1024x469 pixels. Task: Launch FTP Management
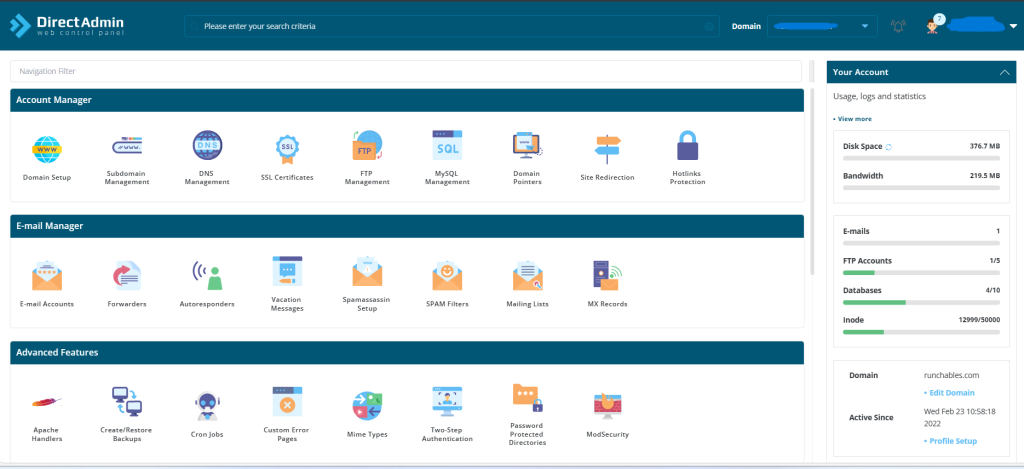[367, 147]
